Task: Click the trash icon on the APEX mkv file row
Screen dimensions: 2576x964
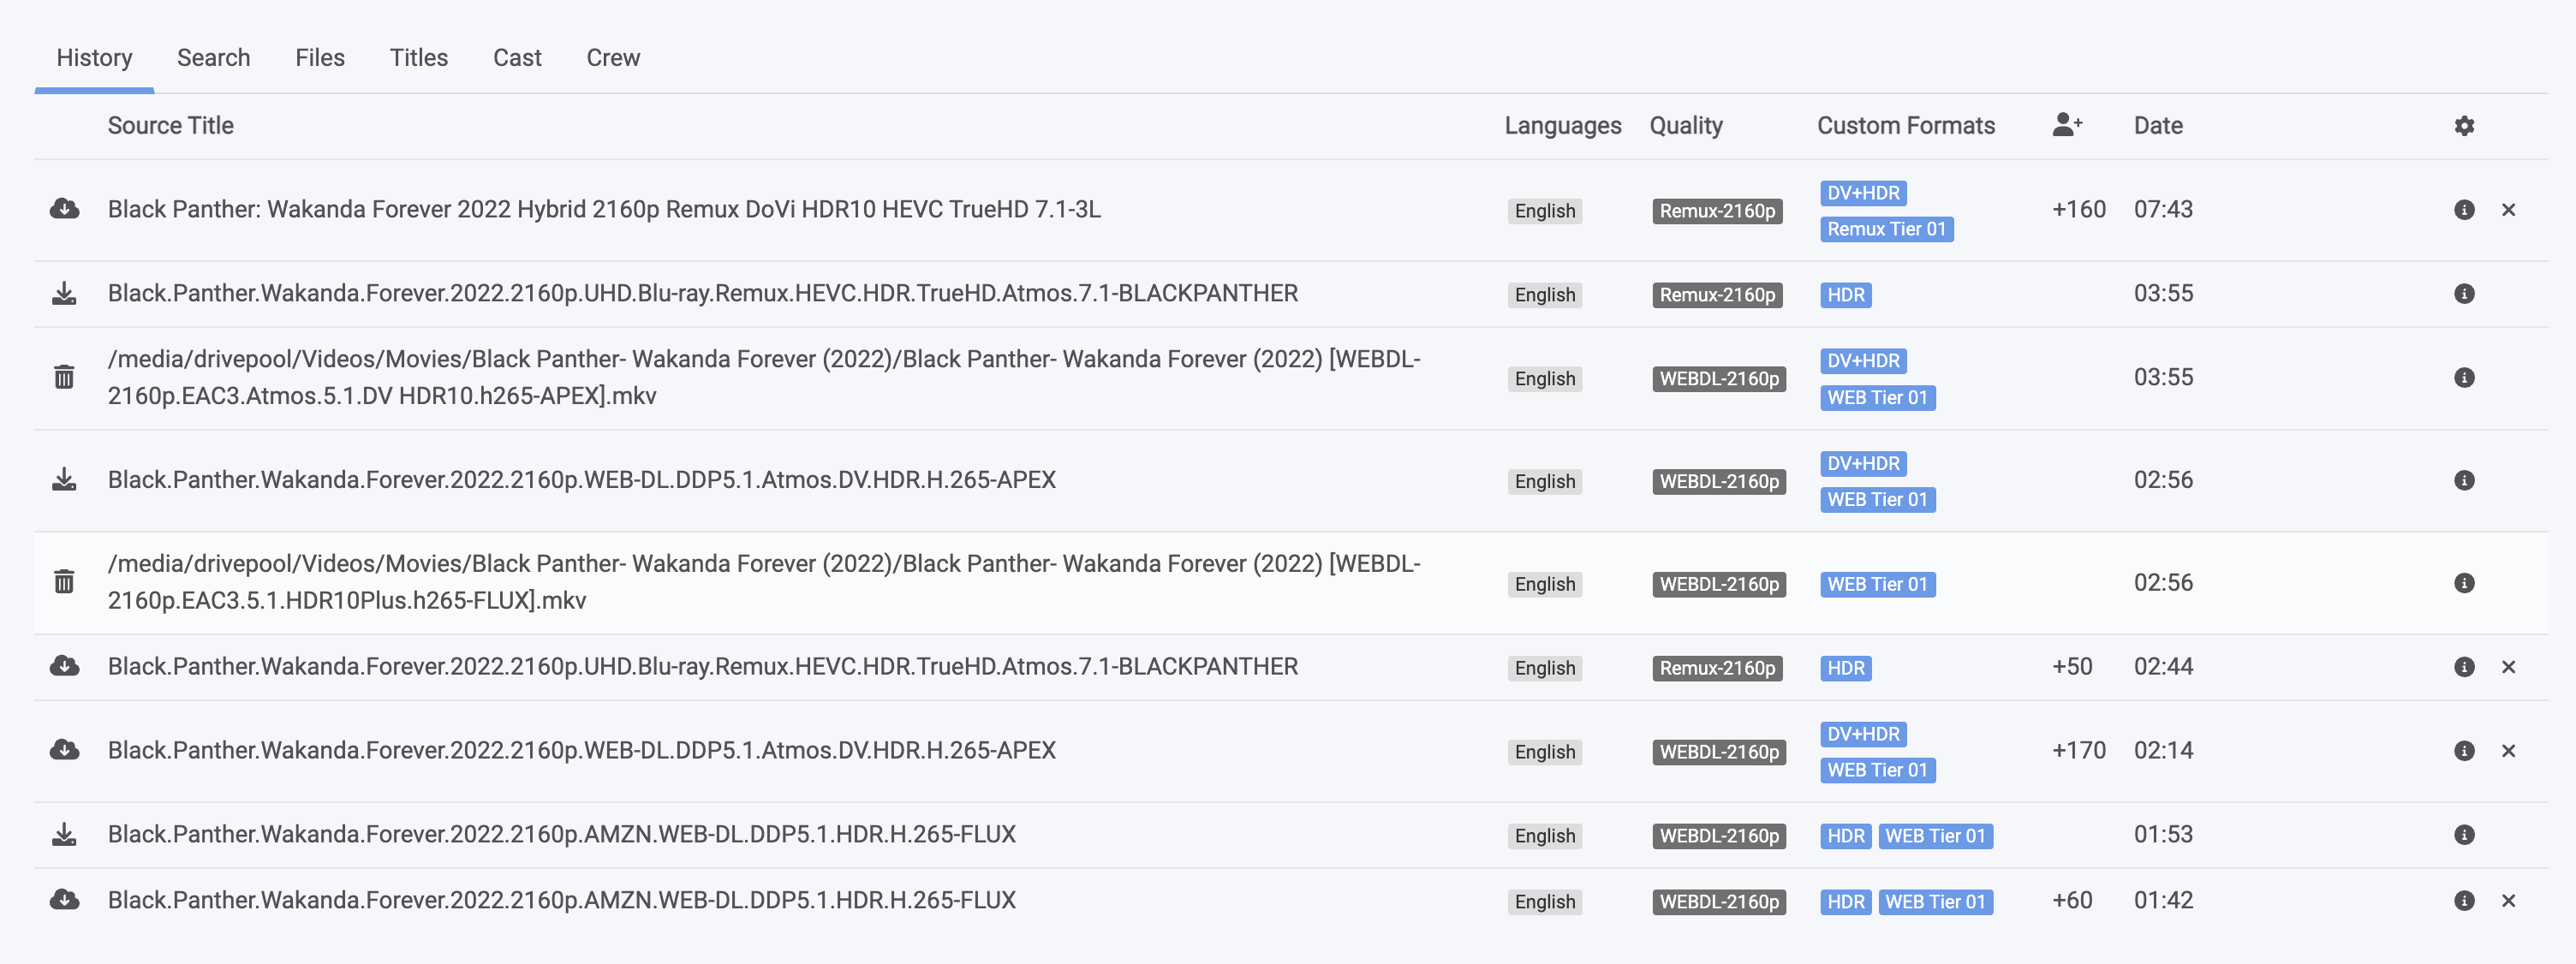Action: (x=64, y=377)
